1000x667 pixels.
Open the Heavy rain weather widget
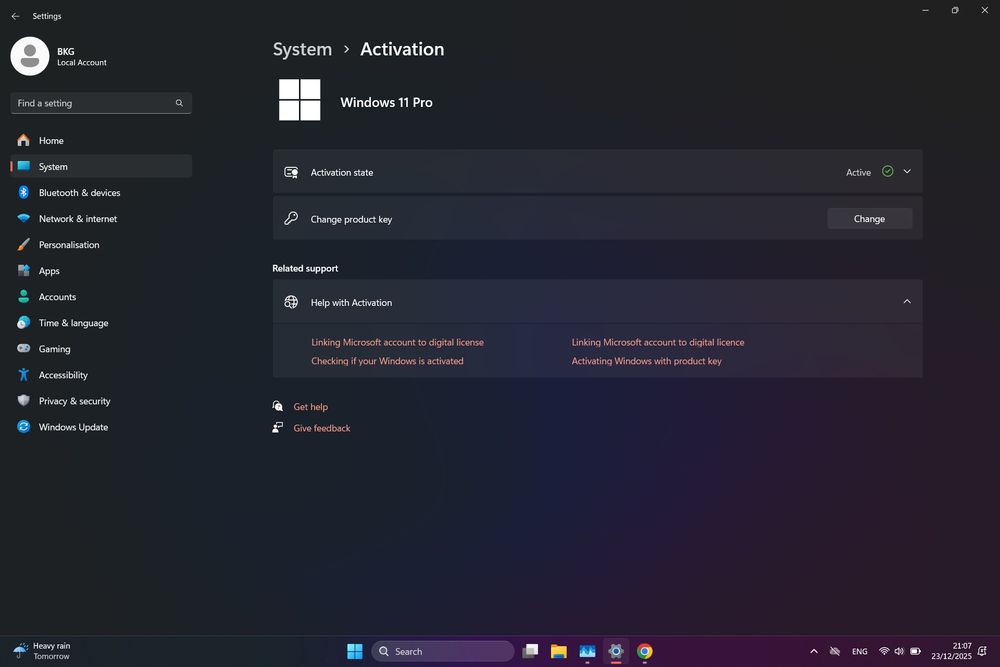(x=42, y=651)
